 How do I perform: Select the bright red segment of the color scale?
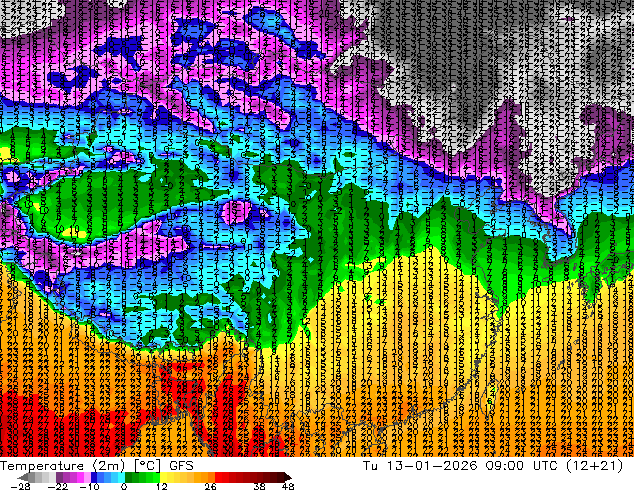[222, 477]
